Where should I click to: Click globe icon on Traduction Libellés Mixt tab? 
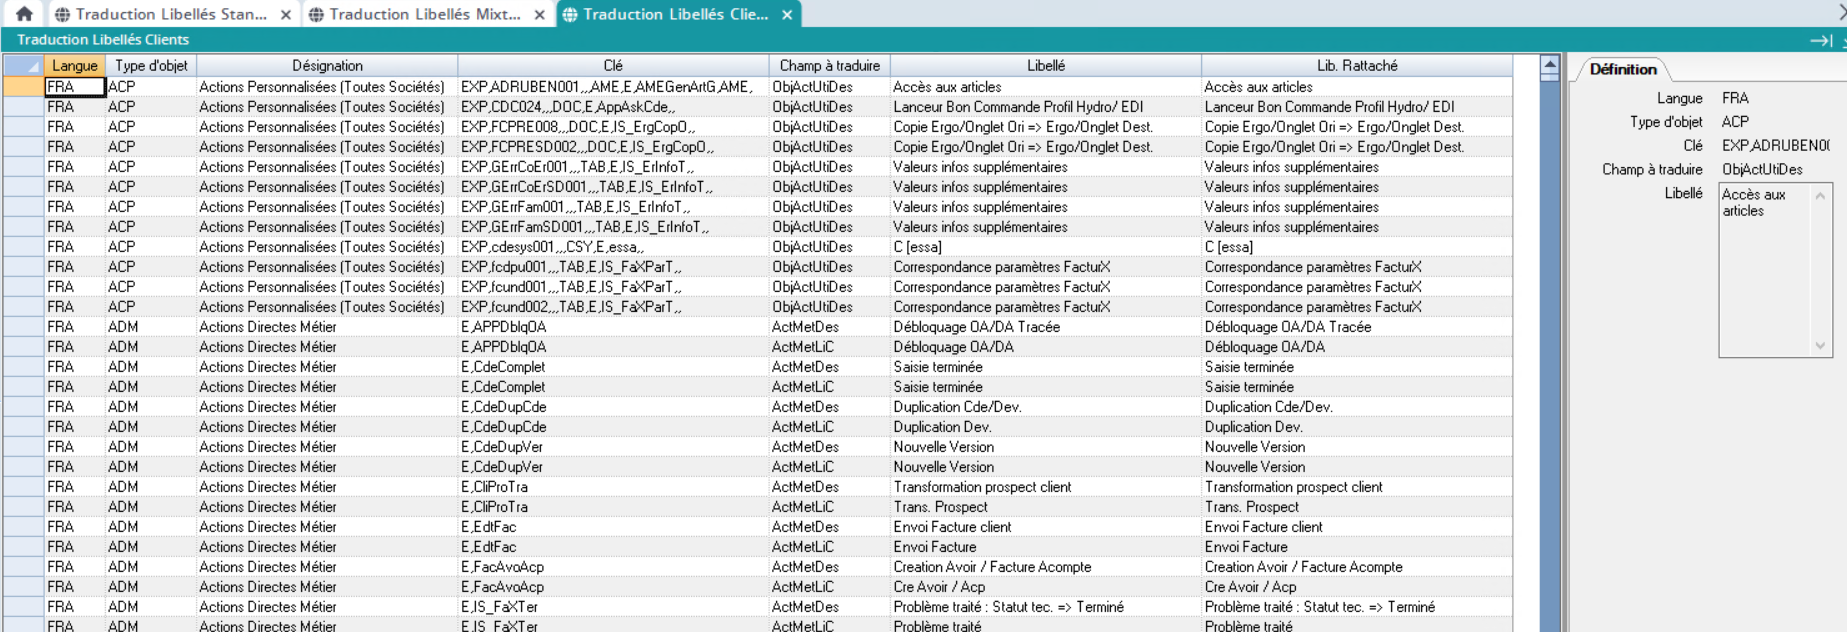pos(316,15)
